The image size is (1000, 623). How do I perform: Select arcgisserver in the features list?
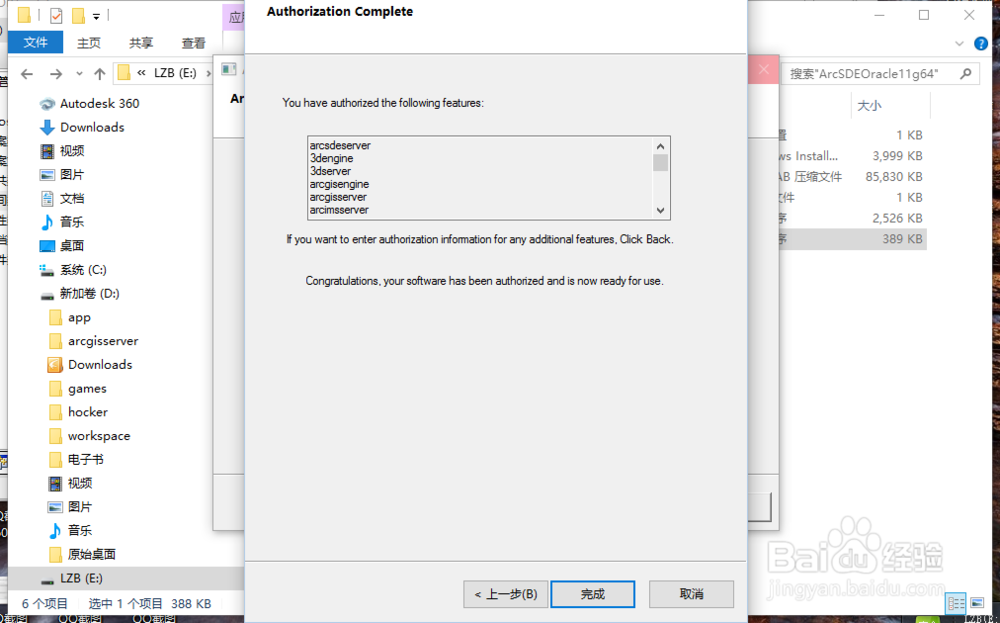pyautogui.click(x=338, y=197)
